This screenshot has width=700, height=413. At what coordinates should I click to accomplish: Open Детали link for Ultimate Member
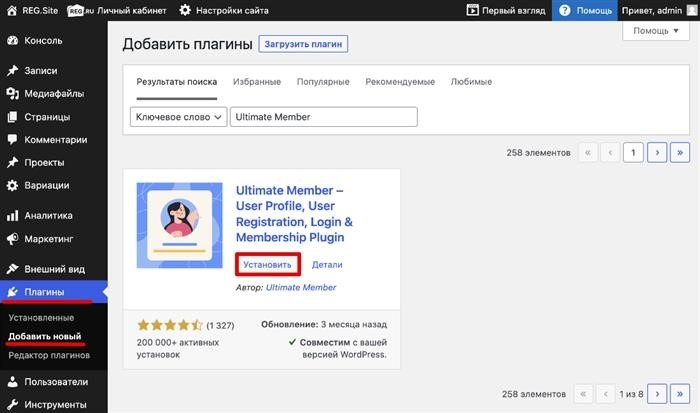coord(327,265)
